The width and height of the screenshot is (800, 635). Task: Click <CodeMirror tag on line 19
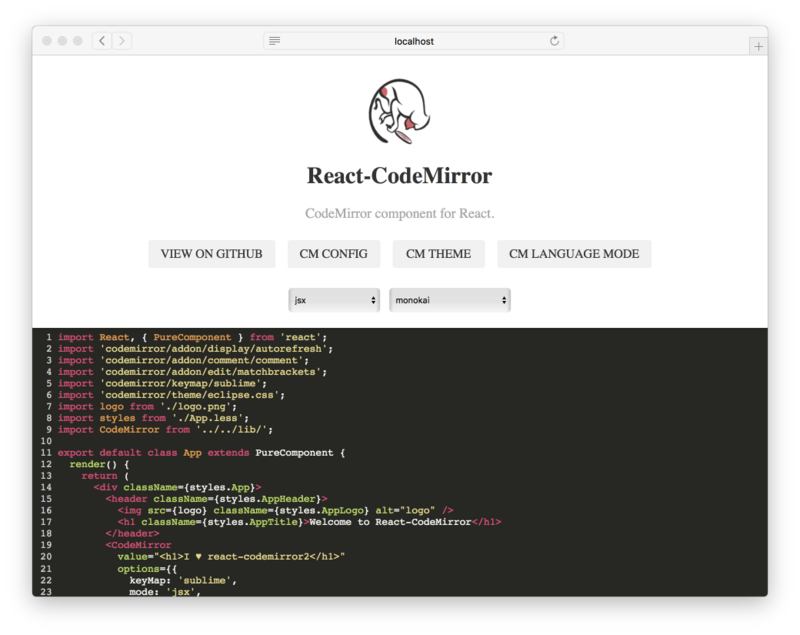coord(139,545)
